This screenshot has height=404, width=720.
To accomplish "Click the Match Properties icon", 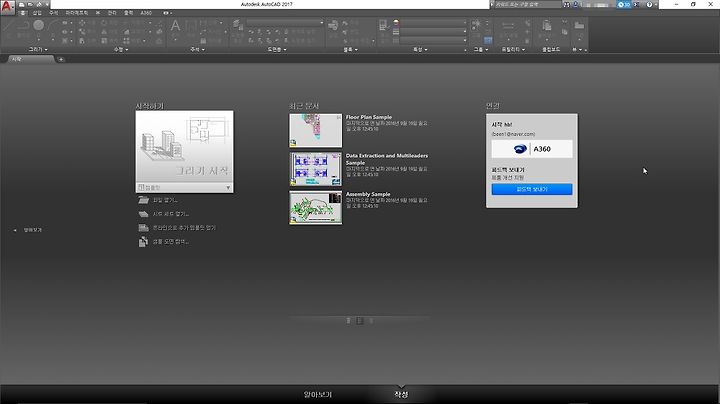I will pos(383,26).
